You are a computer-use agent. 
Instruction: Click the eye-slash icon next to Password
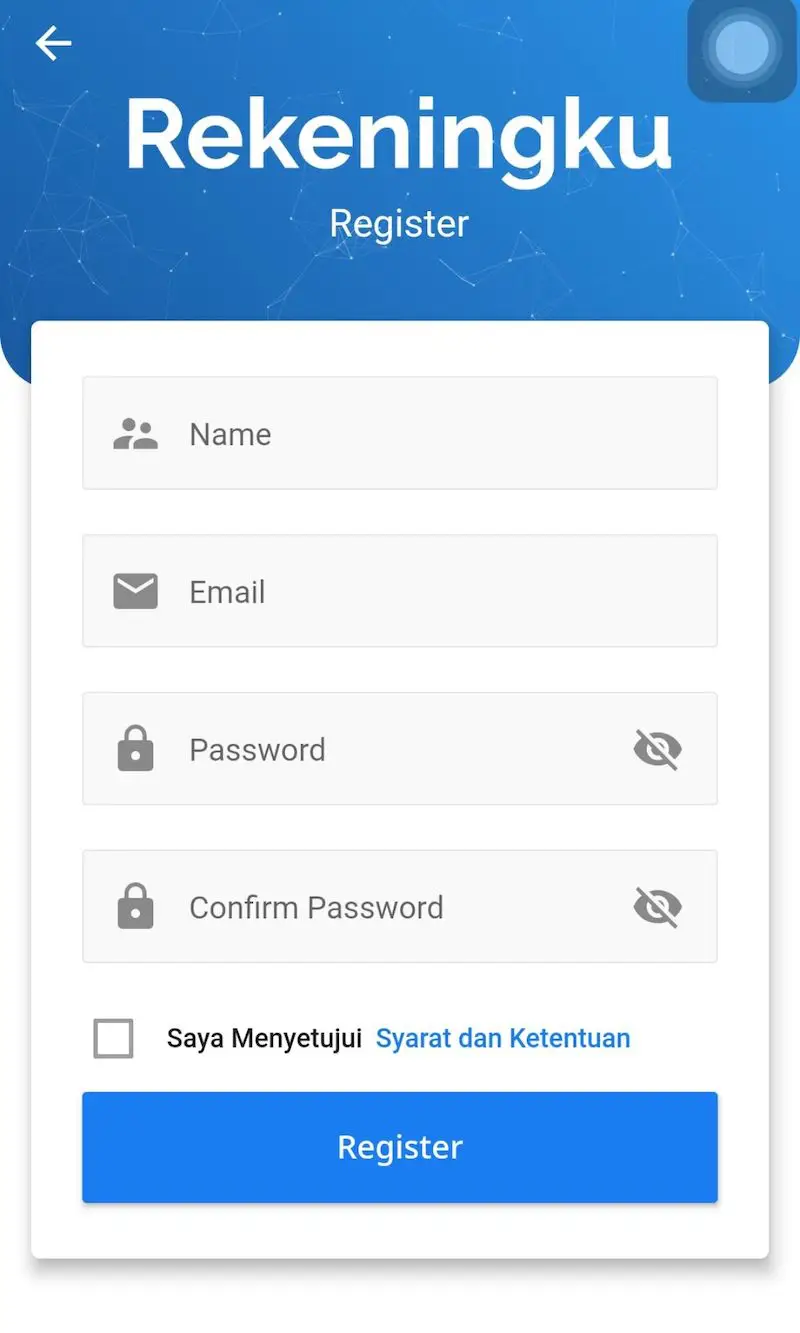[655, 749]
